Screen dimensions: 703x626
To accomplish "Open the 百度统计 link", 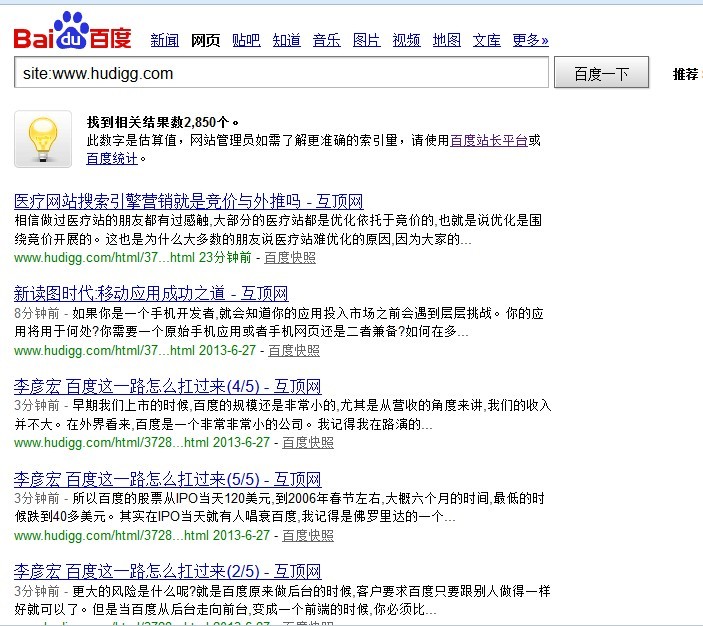I will [x=112, y=158].
